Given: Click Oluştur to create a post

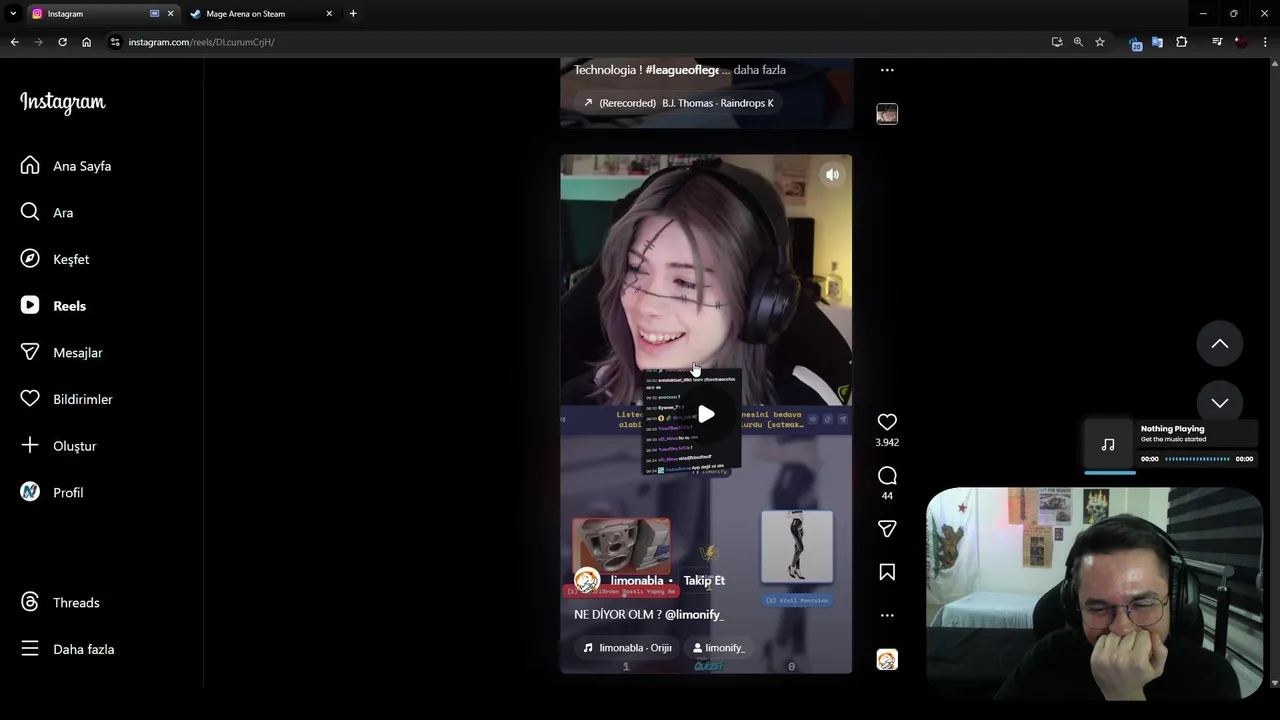Looking at the screenshot, I should click(59, 446).
